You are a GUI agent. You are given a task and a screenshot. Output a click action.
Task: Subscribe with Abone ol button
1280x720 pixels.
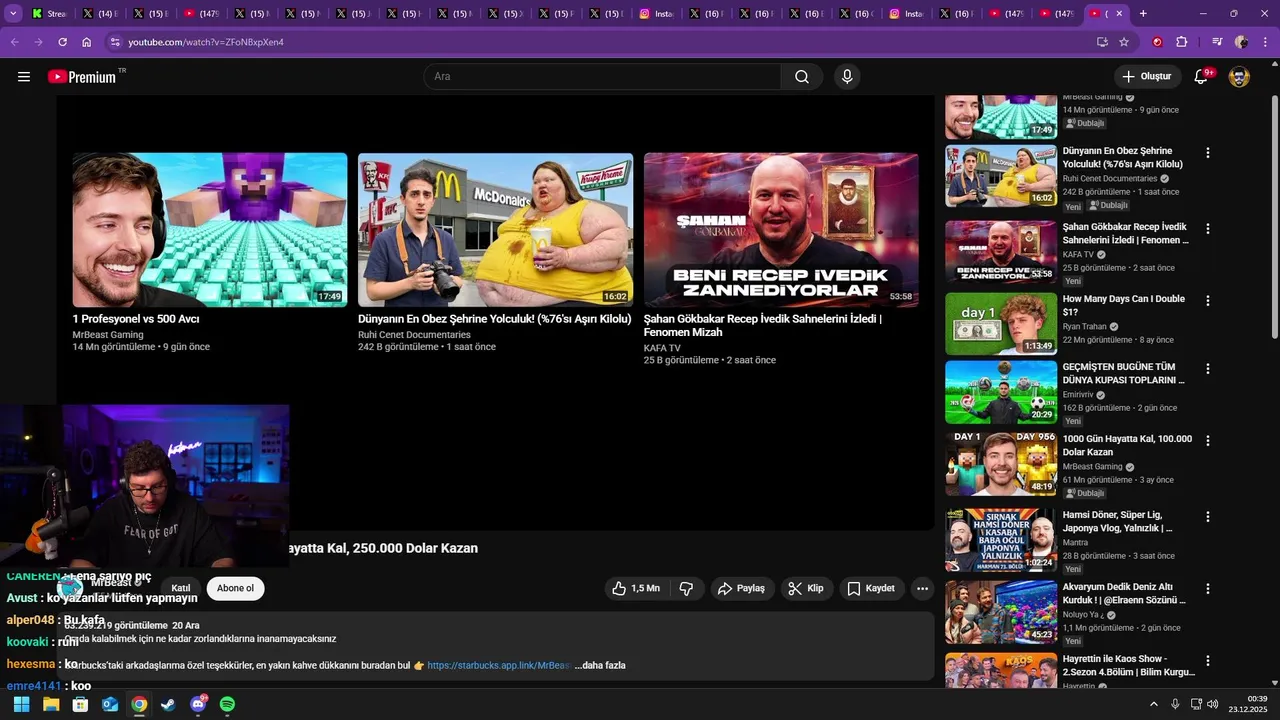tap(236, 588)
